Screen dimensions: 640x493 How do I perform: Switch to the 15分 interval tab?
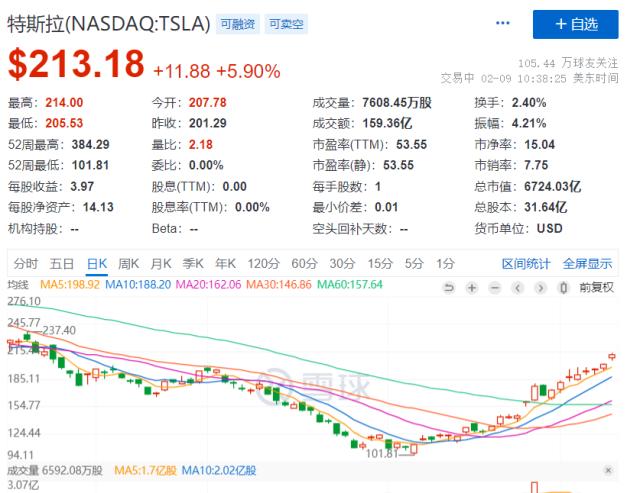(x=380, y=264)
